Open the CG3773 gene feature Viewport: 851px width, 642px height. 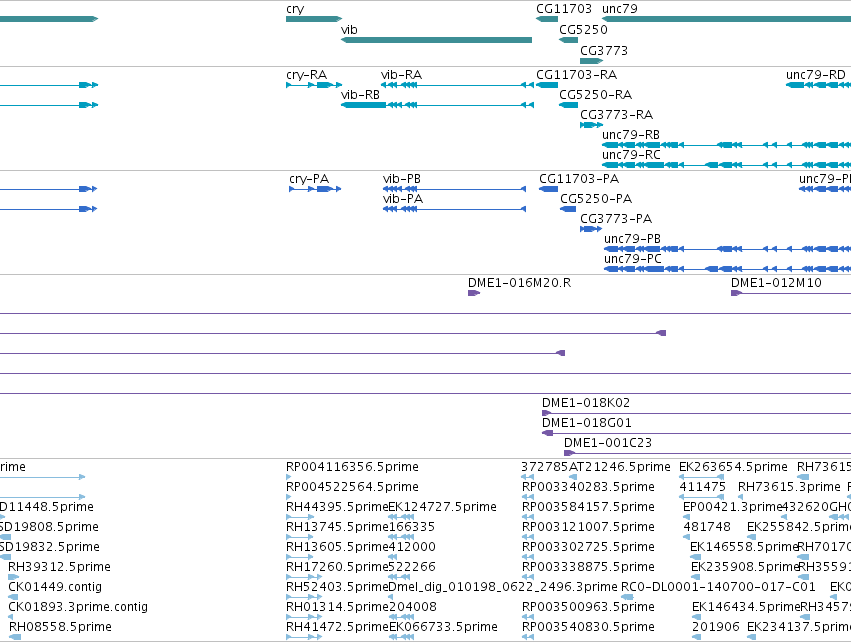coord(591,61)
